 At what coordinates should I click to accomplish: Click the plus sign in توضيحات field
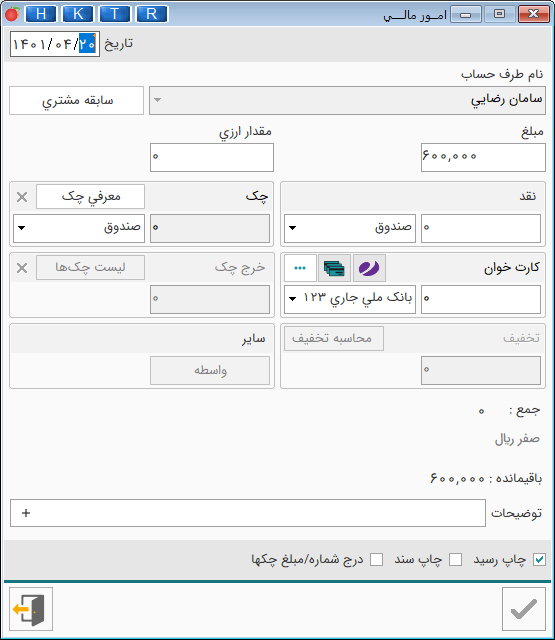[26, 513]
